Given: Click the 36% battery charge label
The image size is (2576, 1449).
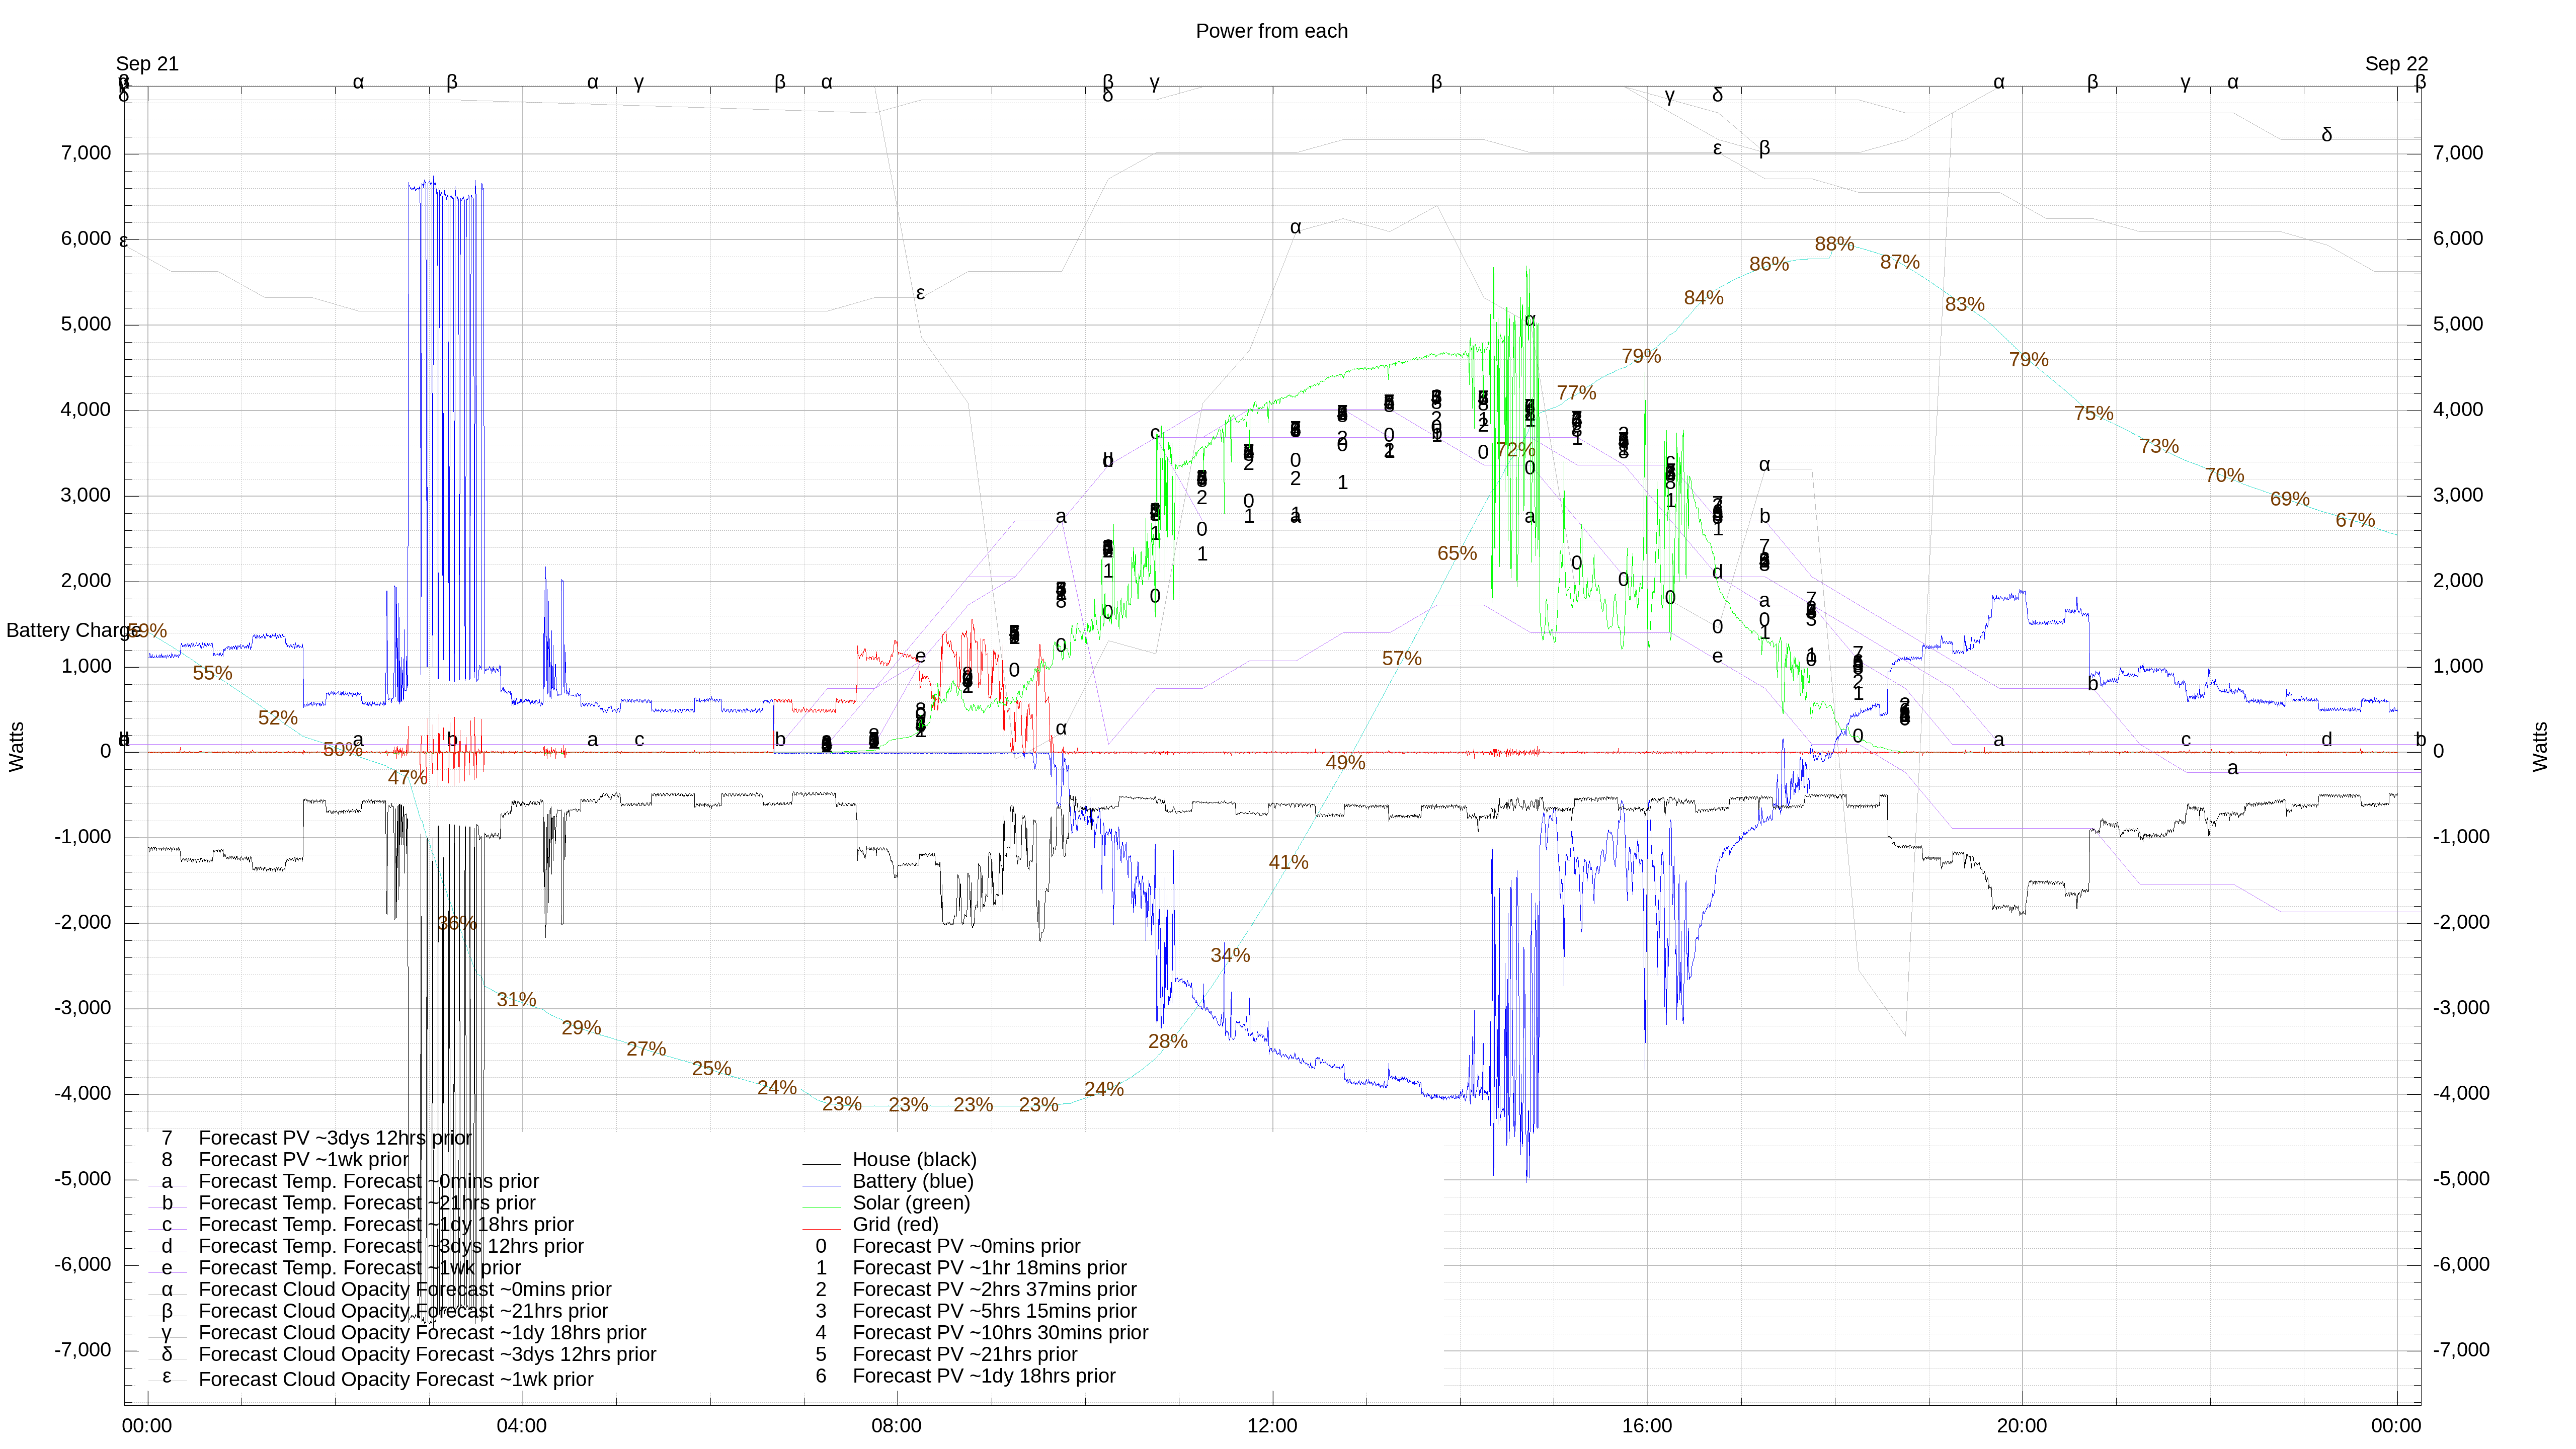Looking at the screenshot, I should click(456, 923).
